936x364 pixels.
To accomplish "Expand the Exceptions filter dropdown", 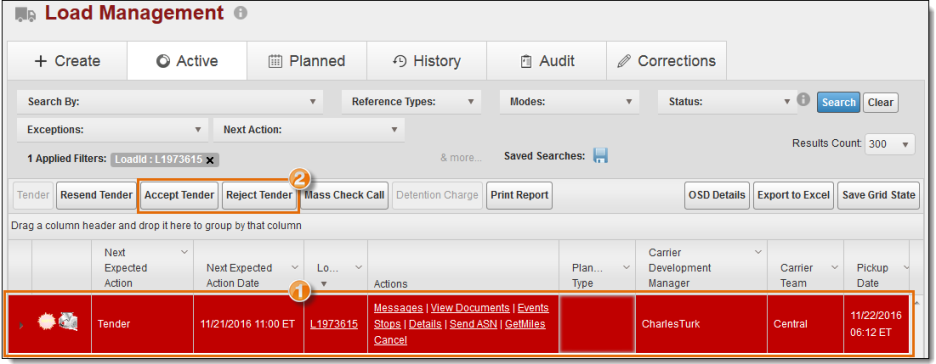I will 113,129.
